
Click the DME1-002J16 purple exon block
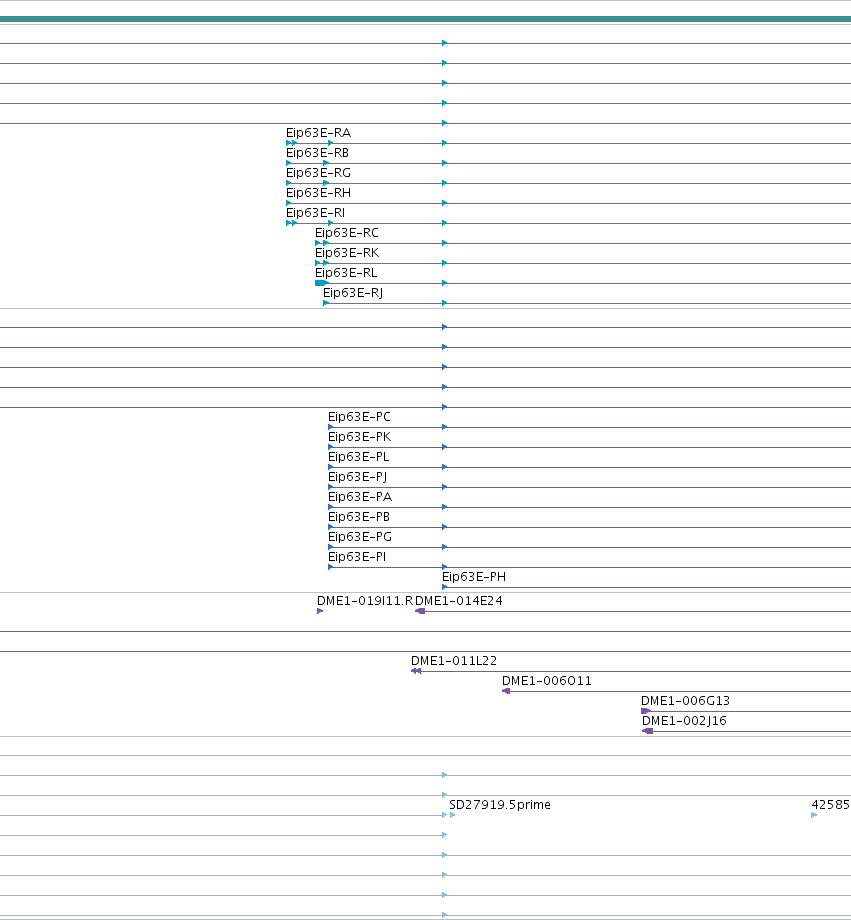648,731
